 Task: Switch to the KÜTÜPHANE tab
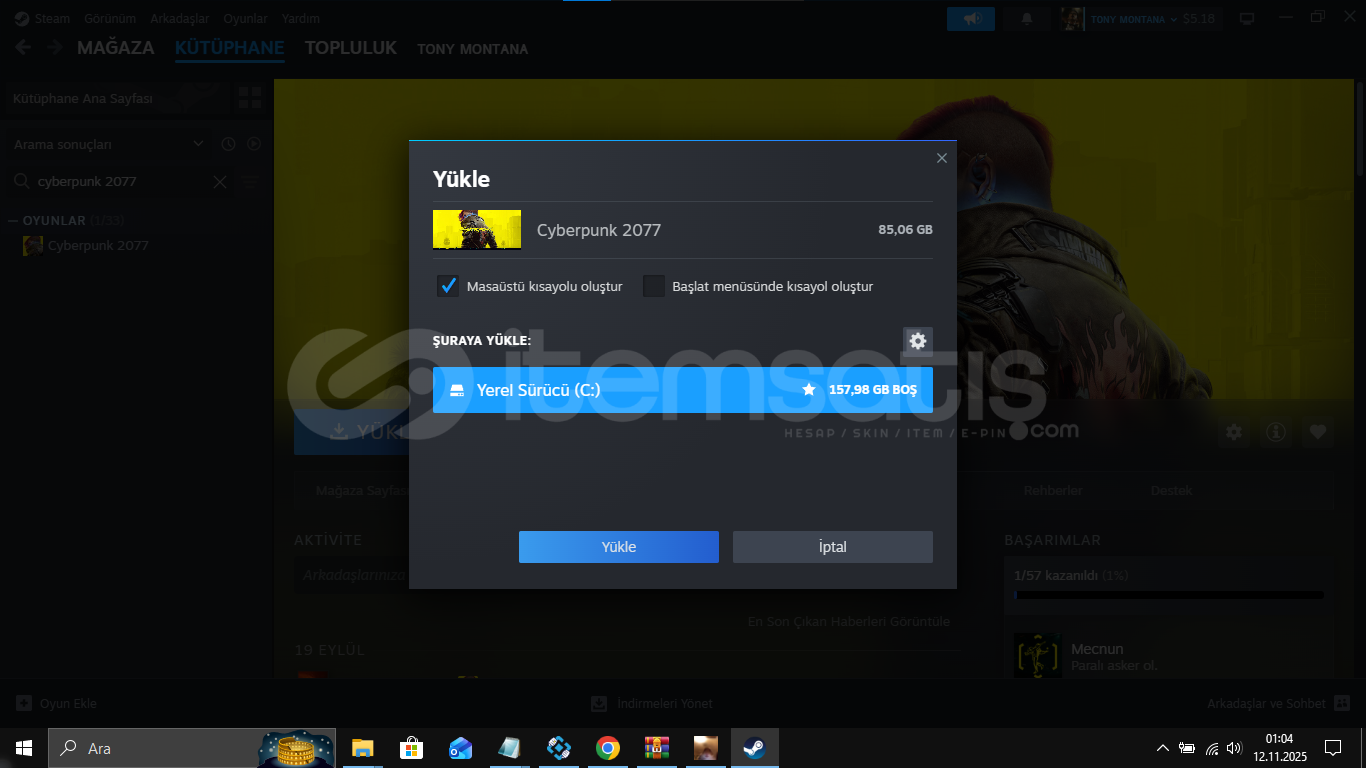(230, 48)
